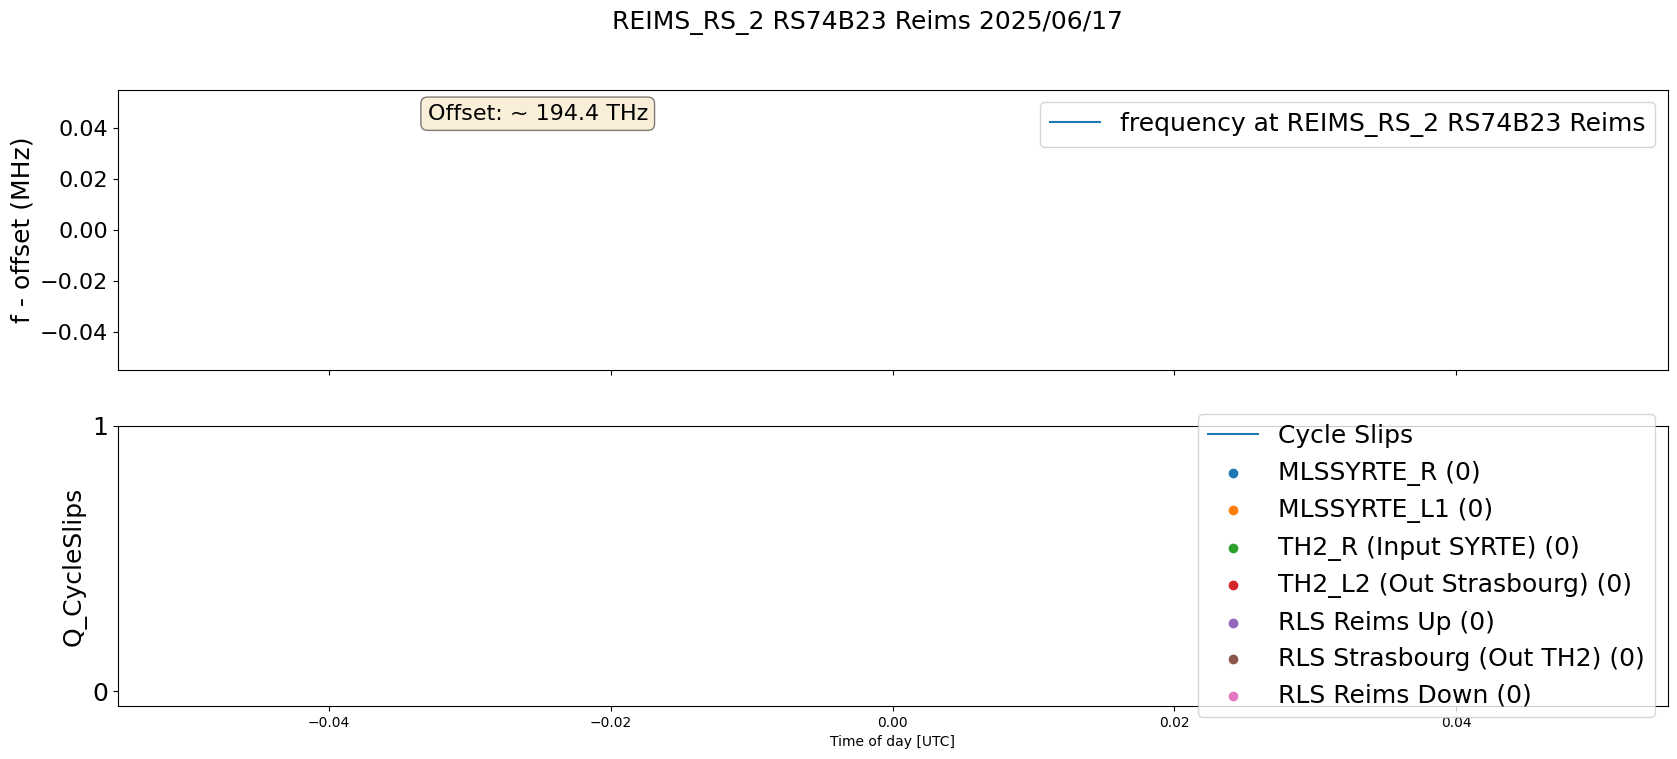Click the purple marker beside RLS Reims Up
Image resolution: width=1677 pixels, height=759 pixels.
pos(1233,623)
